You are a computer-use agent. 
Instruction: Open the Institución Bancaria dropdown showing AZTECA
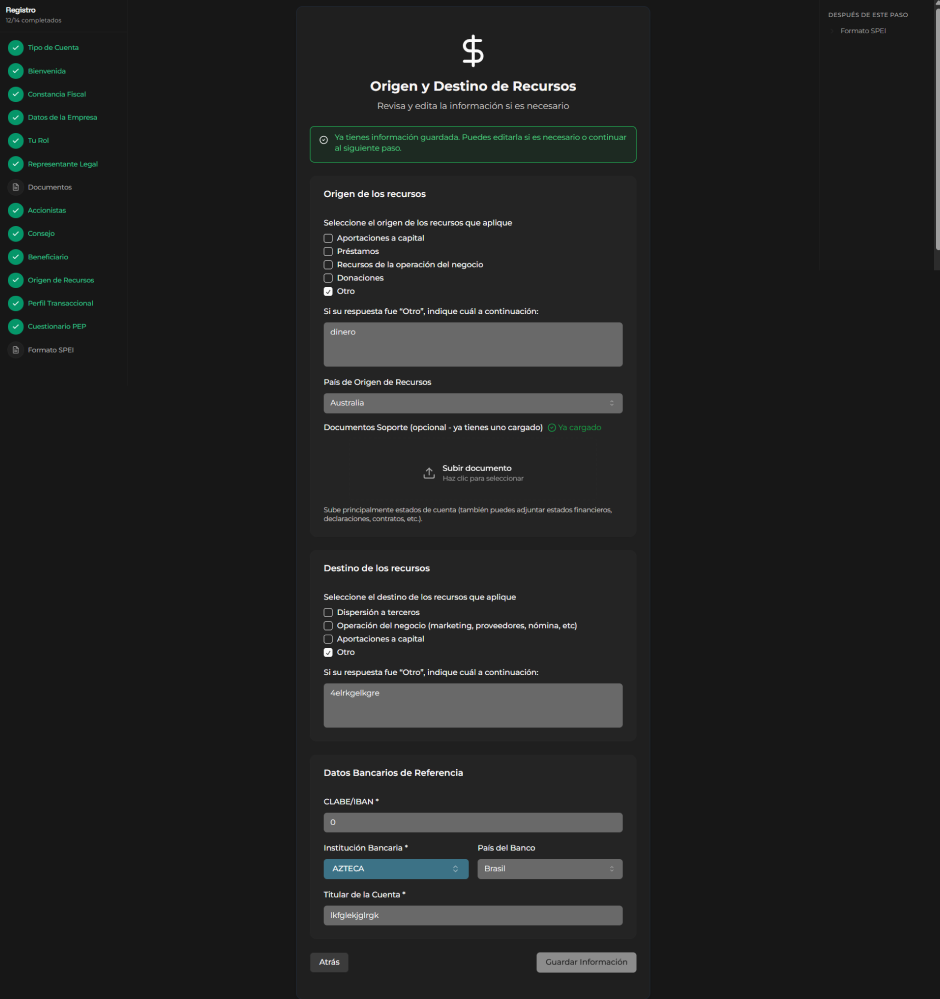point(396,869)
